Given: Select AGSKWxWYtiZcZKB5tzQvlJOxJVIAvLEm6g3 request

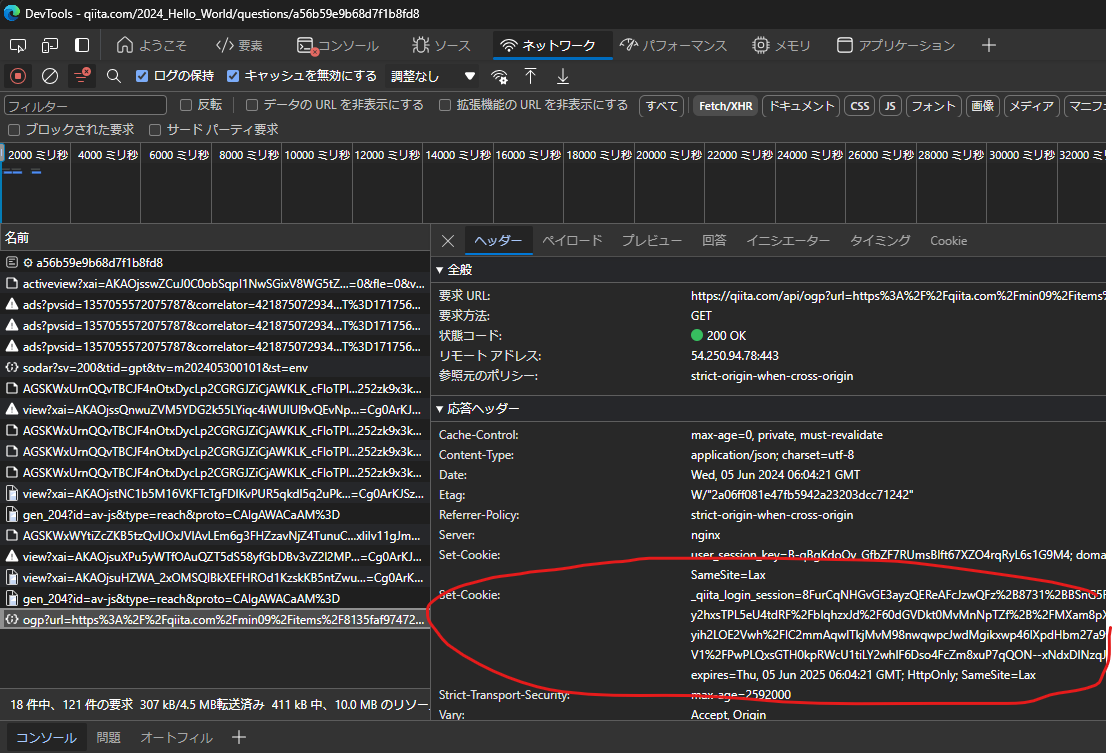Looking at the screenshot, I should point(216,535).
